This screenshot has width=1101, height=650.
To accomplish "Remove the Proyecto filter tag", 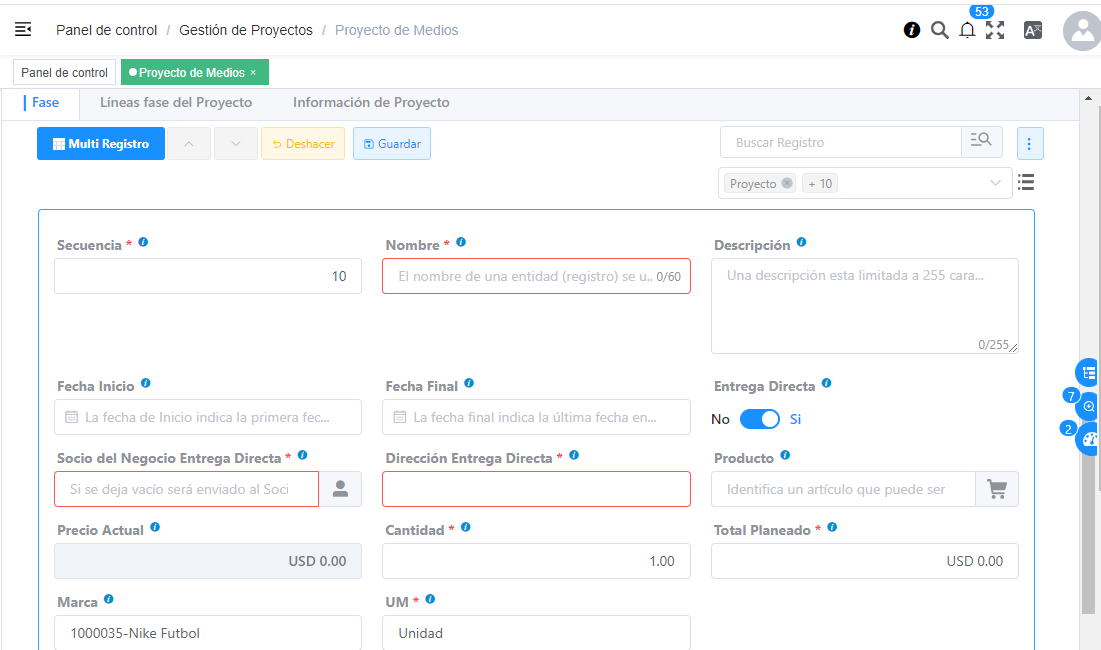I will click(787, 184).
